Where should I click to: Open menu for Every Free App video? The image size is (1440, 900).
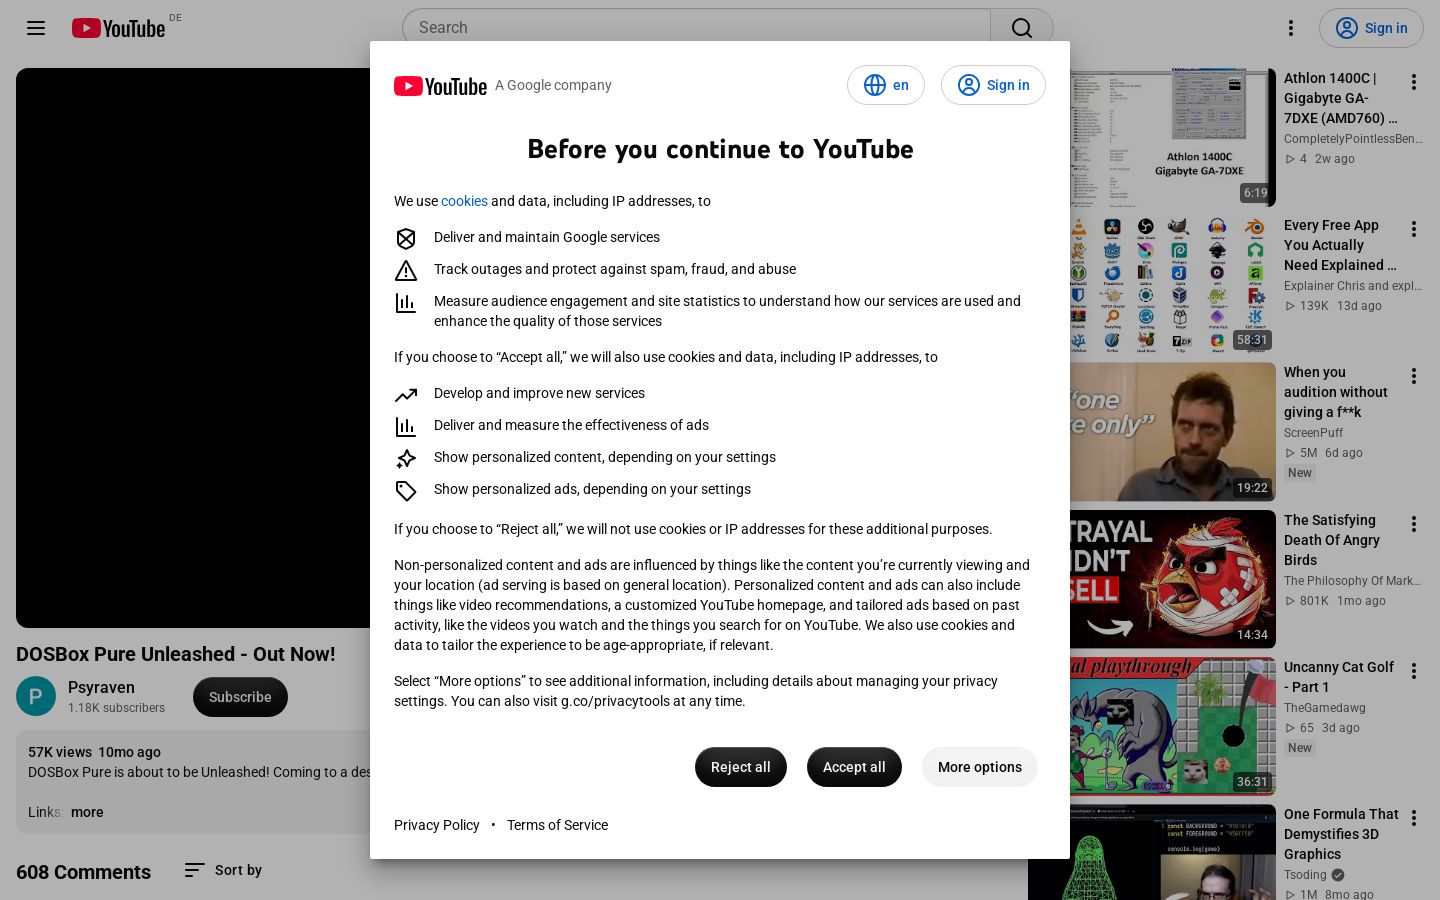point(1414,229)
